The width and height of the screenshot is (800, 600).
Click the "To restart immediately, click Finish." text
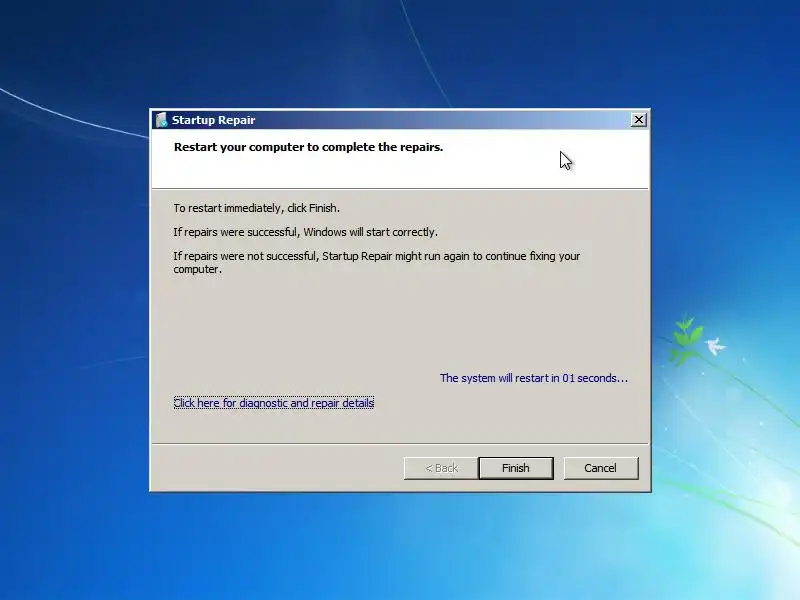tap(257, 208)
